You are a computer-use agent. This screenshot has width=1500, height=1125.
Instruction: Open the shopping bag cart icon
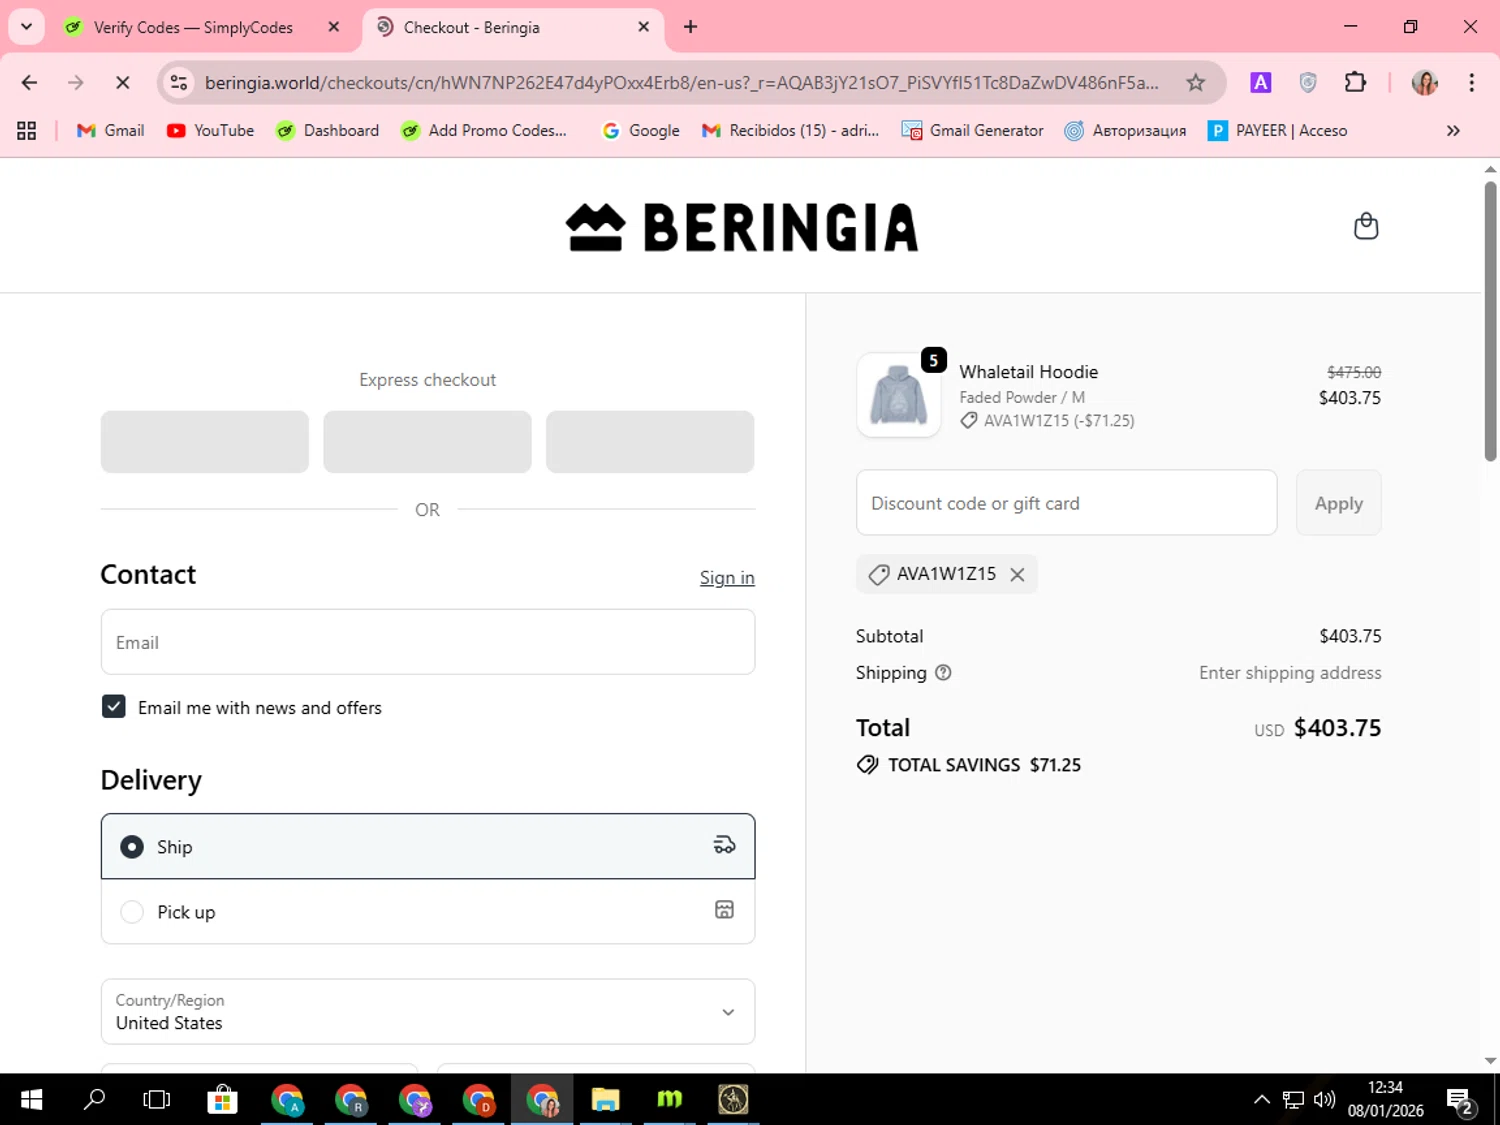[1365, 226]
